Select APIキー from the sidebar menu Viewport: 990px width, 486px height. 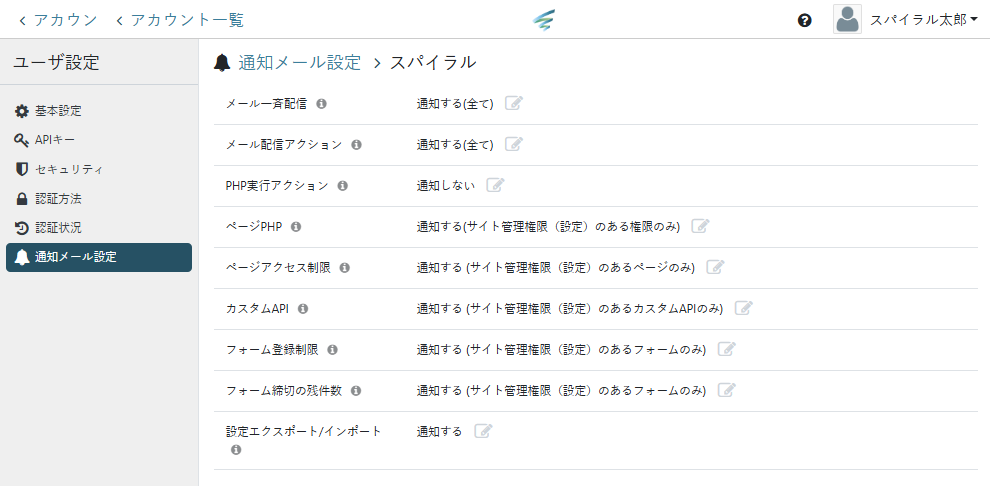[55, 140]
